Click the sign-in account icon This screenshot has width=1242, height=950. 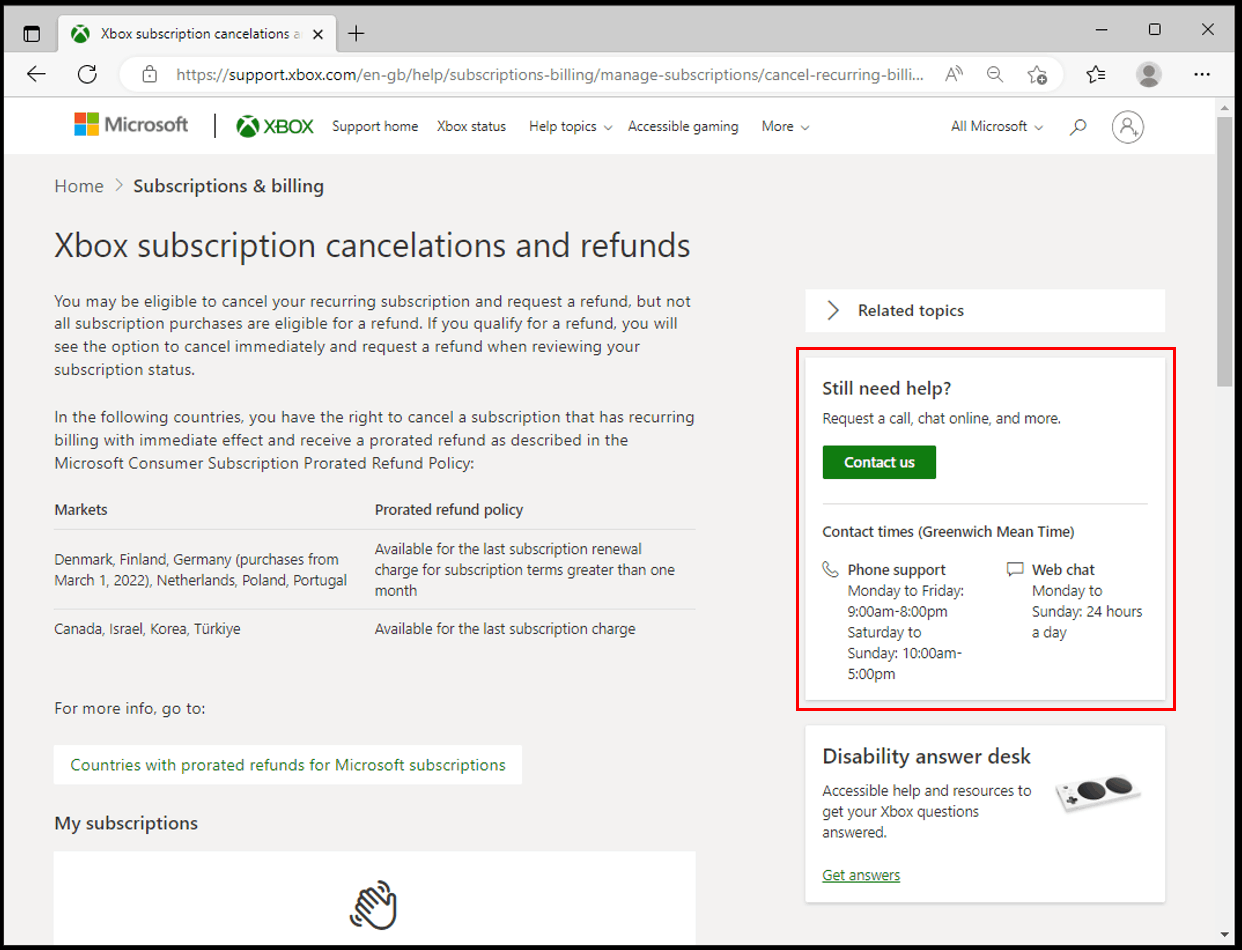click(x=1128, y=126)
